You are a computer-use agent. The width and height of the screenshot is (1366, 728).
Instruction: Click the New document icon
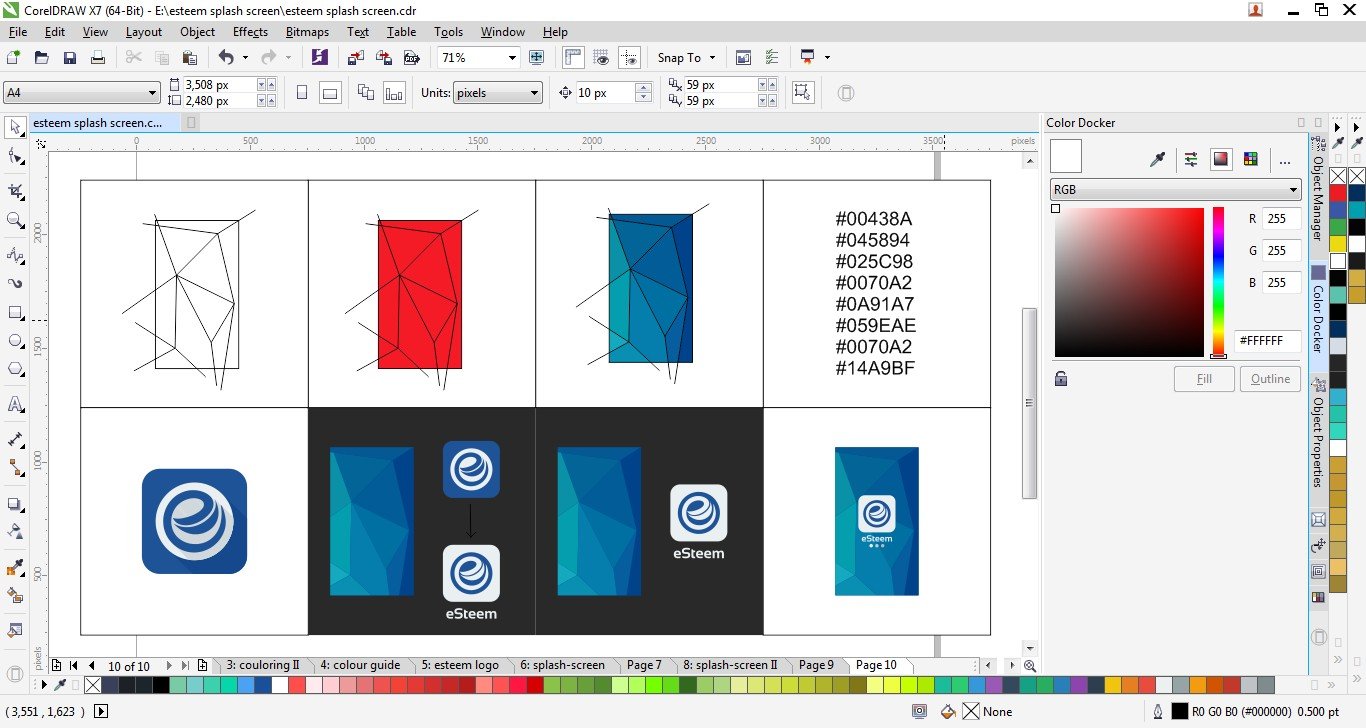click(14, 58)
